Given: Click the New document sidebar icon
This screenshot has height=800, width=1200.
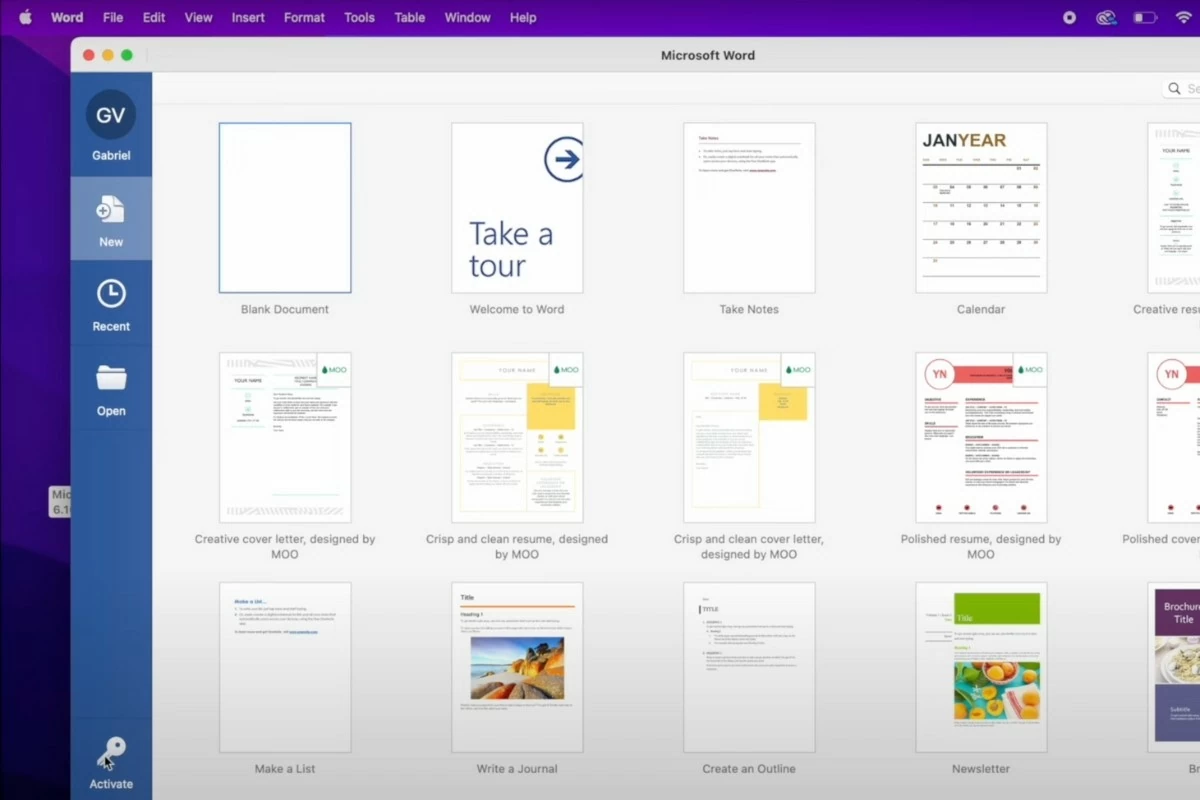Looking at the screenshot, I should coord(111,210).
